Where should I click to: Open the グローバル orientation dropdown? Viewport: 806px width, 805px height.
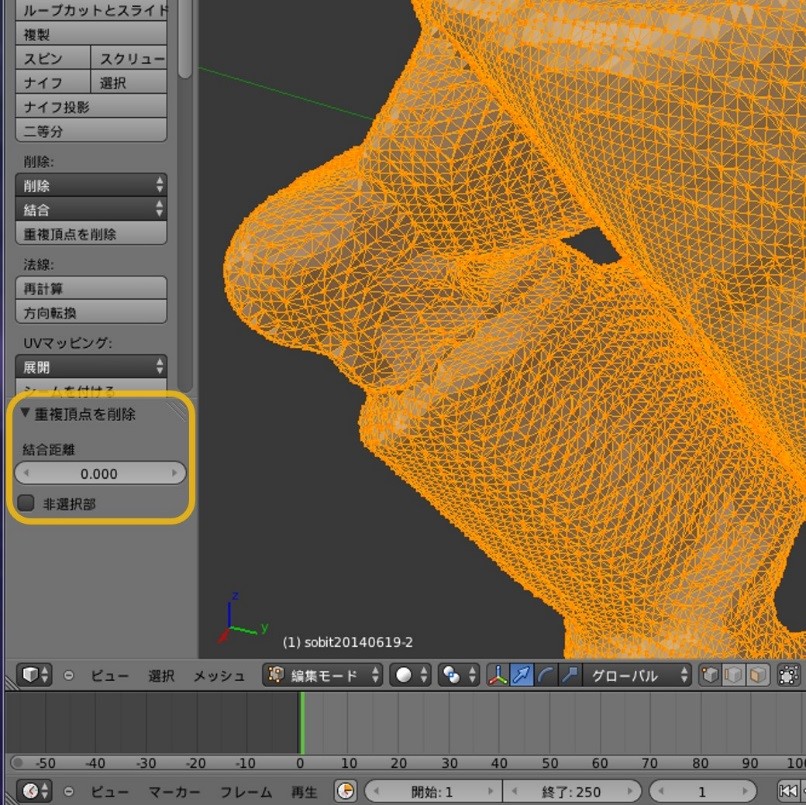[x=637, y=675]
